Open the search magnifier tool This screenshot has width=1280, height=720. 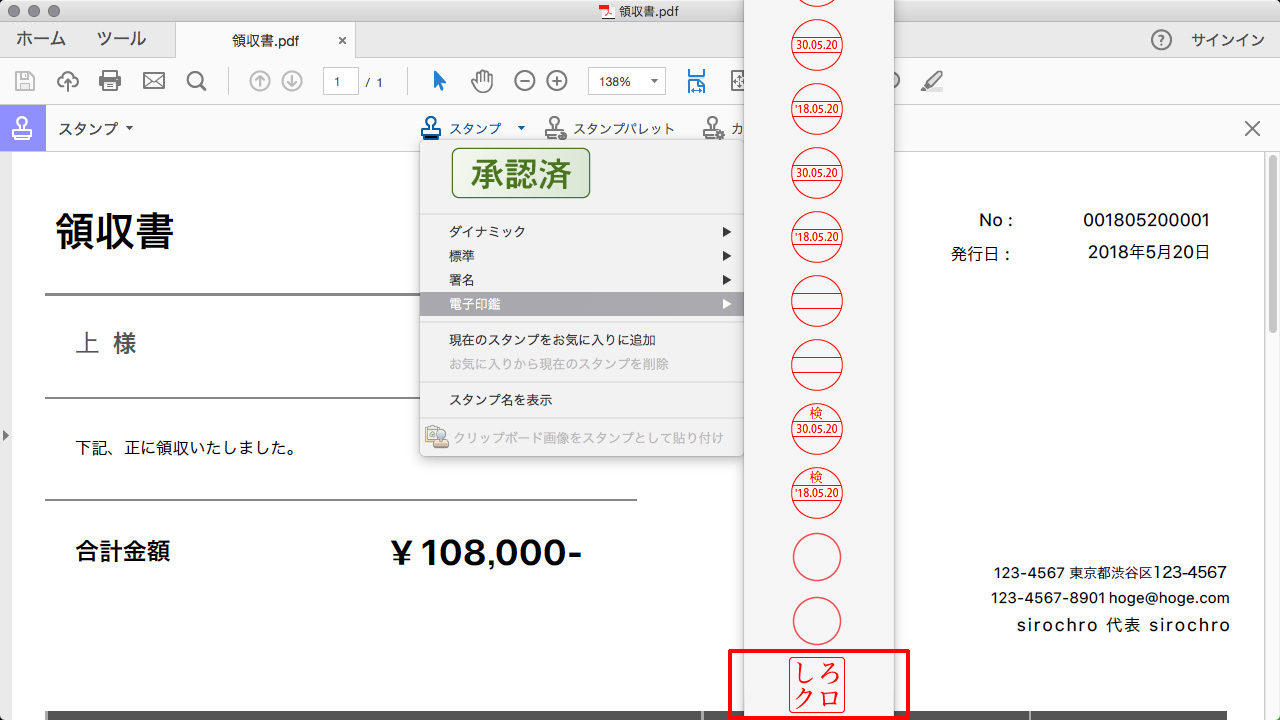coord(197,81)
